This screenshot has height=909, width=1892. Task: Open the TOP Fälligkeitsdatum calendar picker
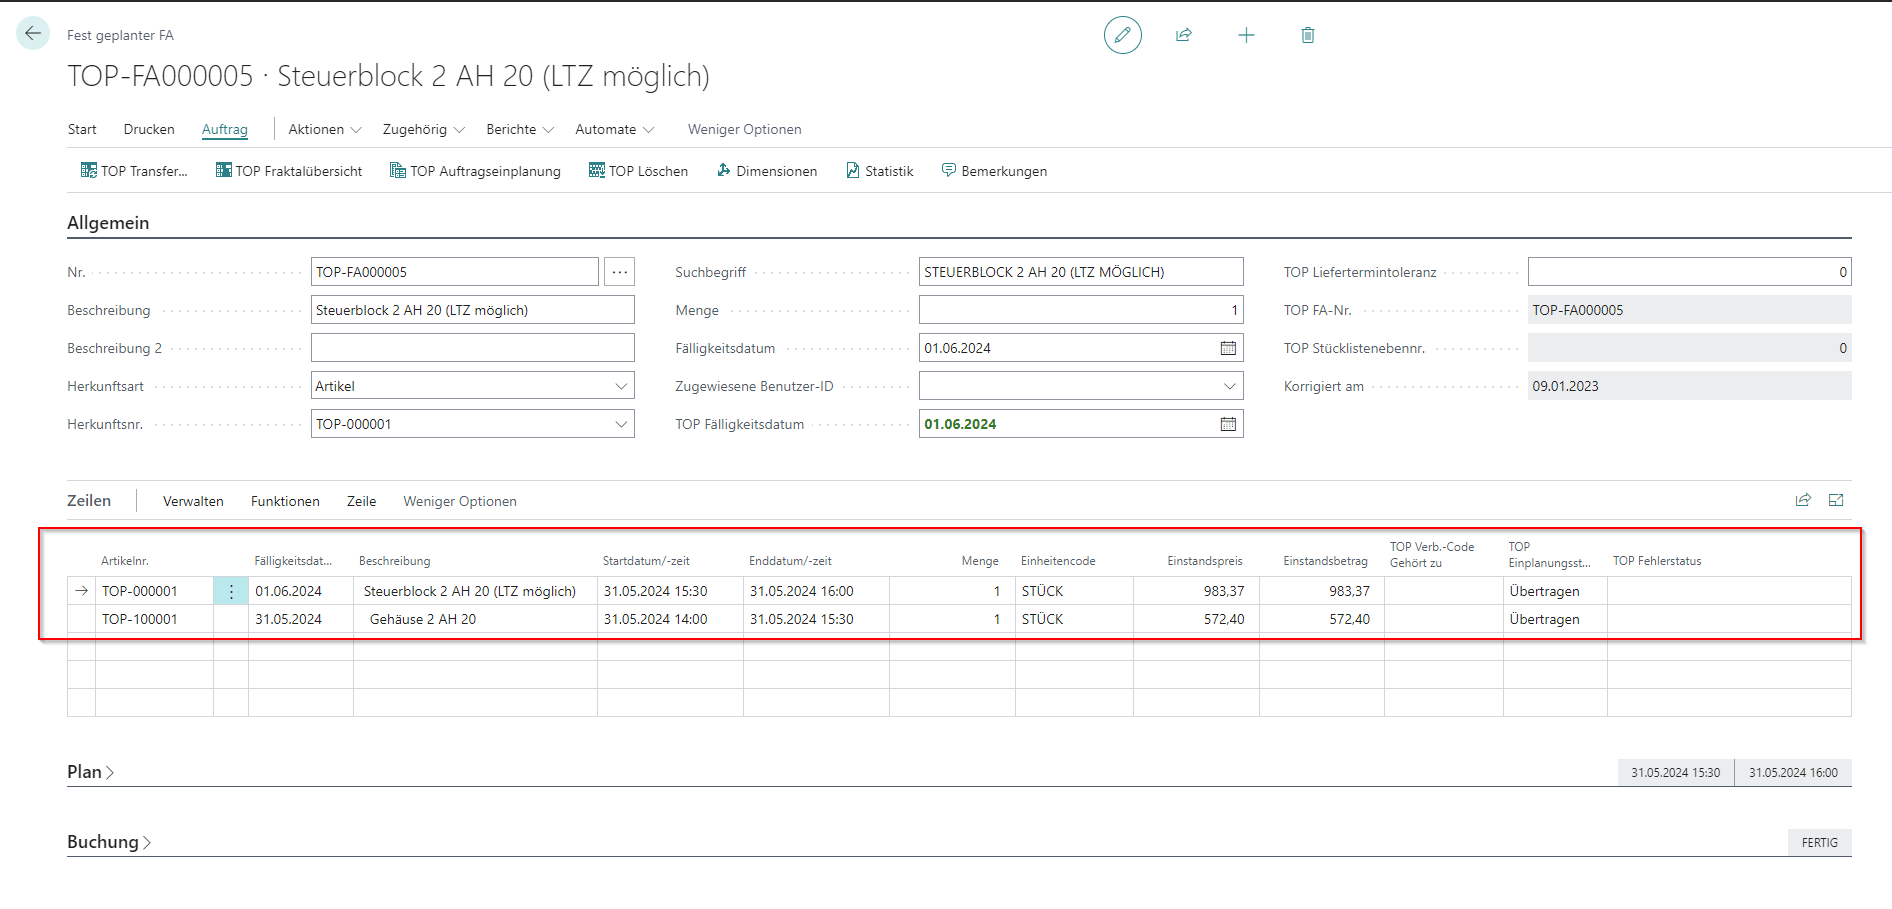click(1228, 424)
